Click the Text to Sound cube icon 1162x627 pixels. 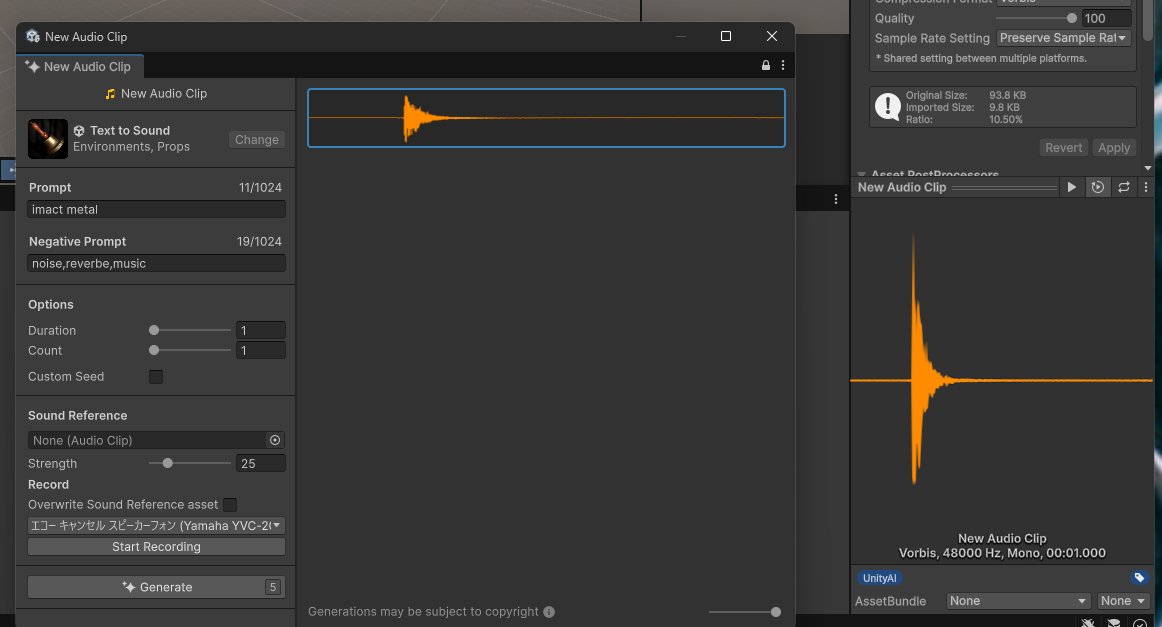[79, 130]
